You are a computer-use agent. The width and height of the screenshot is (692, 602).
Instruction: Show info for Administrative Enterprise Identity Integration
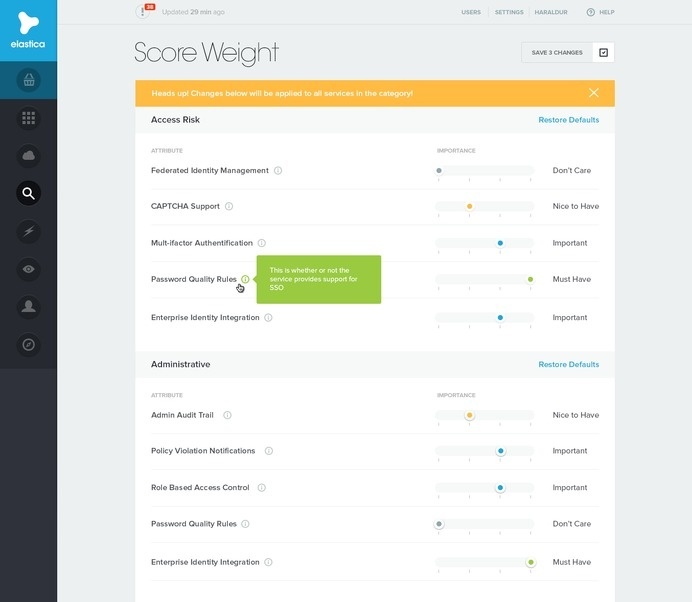pyautogui.click(x=268, y=562)
